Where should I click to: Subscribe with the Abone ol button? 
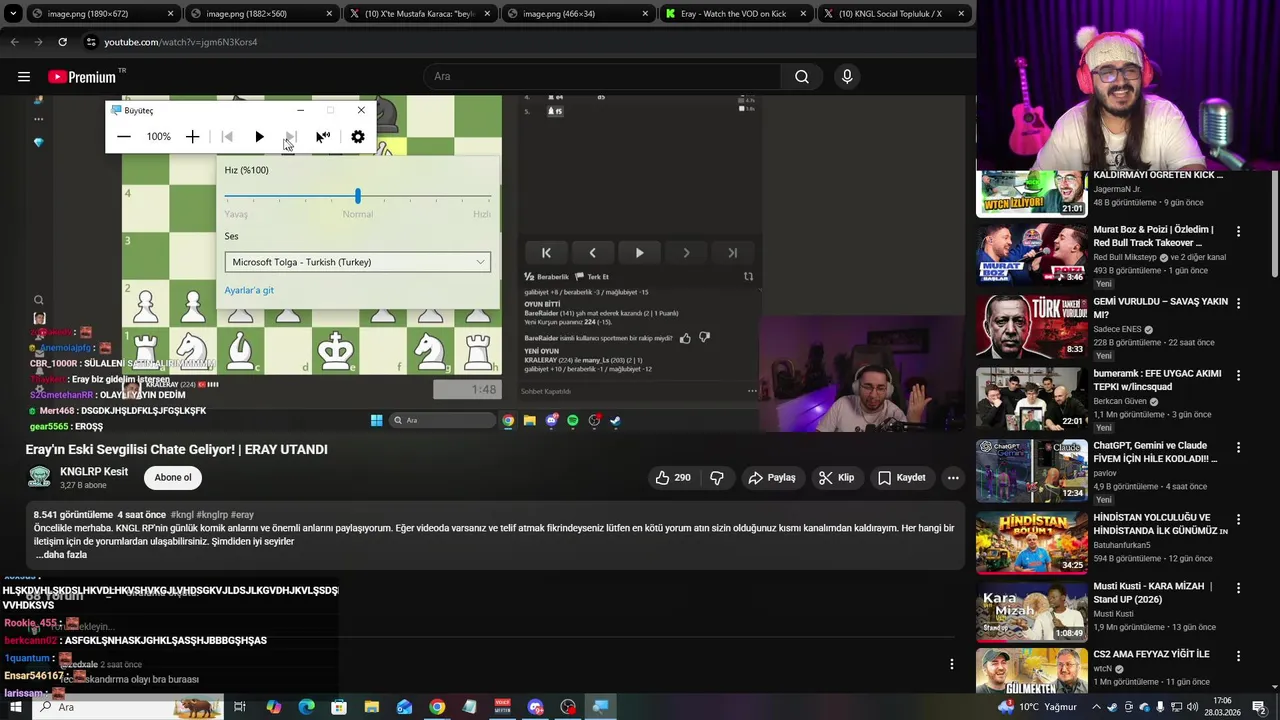point(173,477)
